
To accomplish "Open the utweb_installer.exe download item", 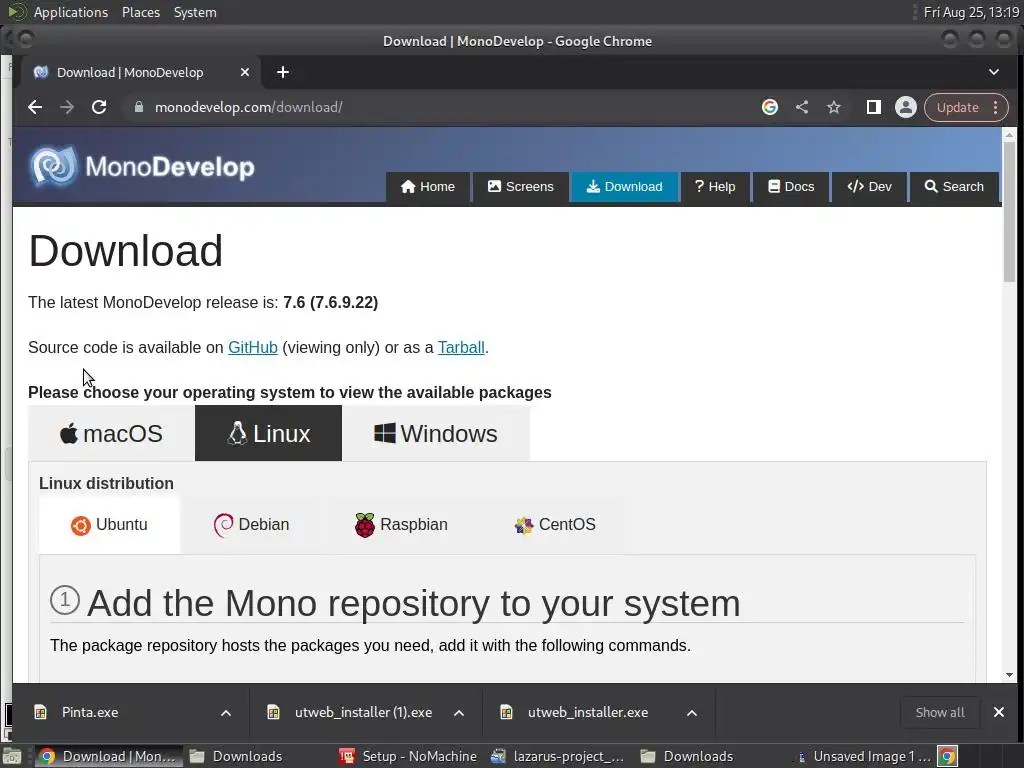I will 588,712.
